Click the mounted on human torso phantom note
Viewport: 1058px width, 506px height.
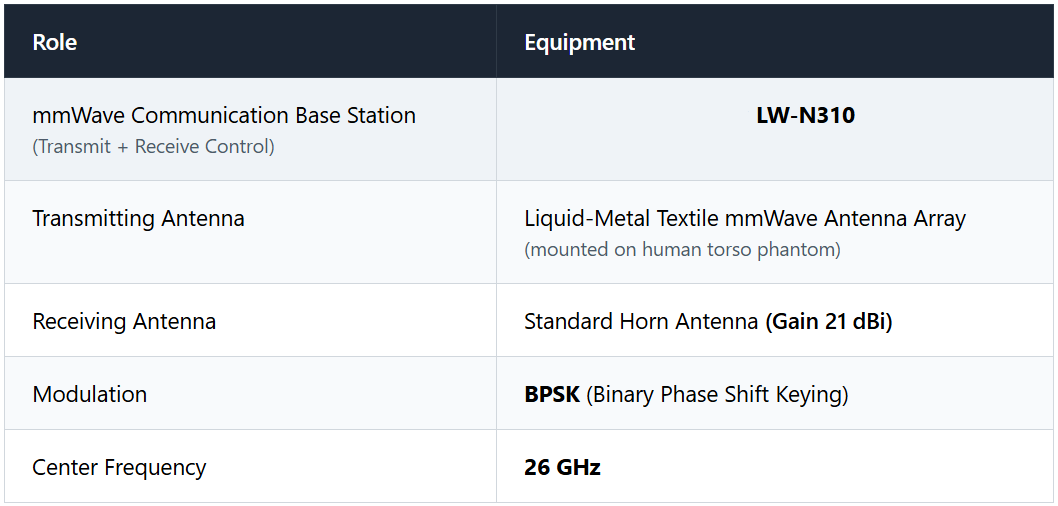coord(682,250)
